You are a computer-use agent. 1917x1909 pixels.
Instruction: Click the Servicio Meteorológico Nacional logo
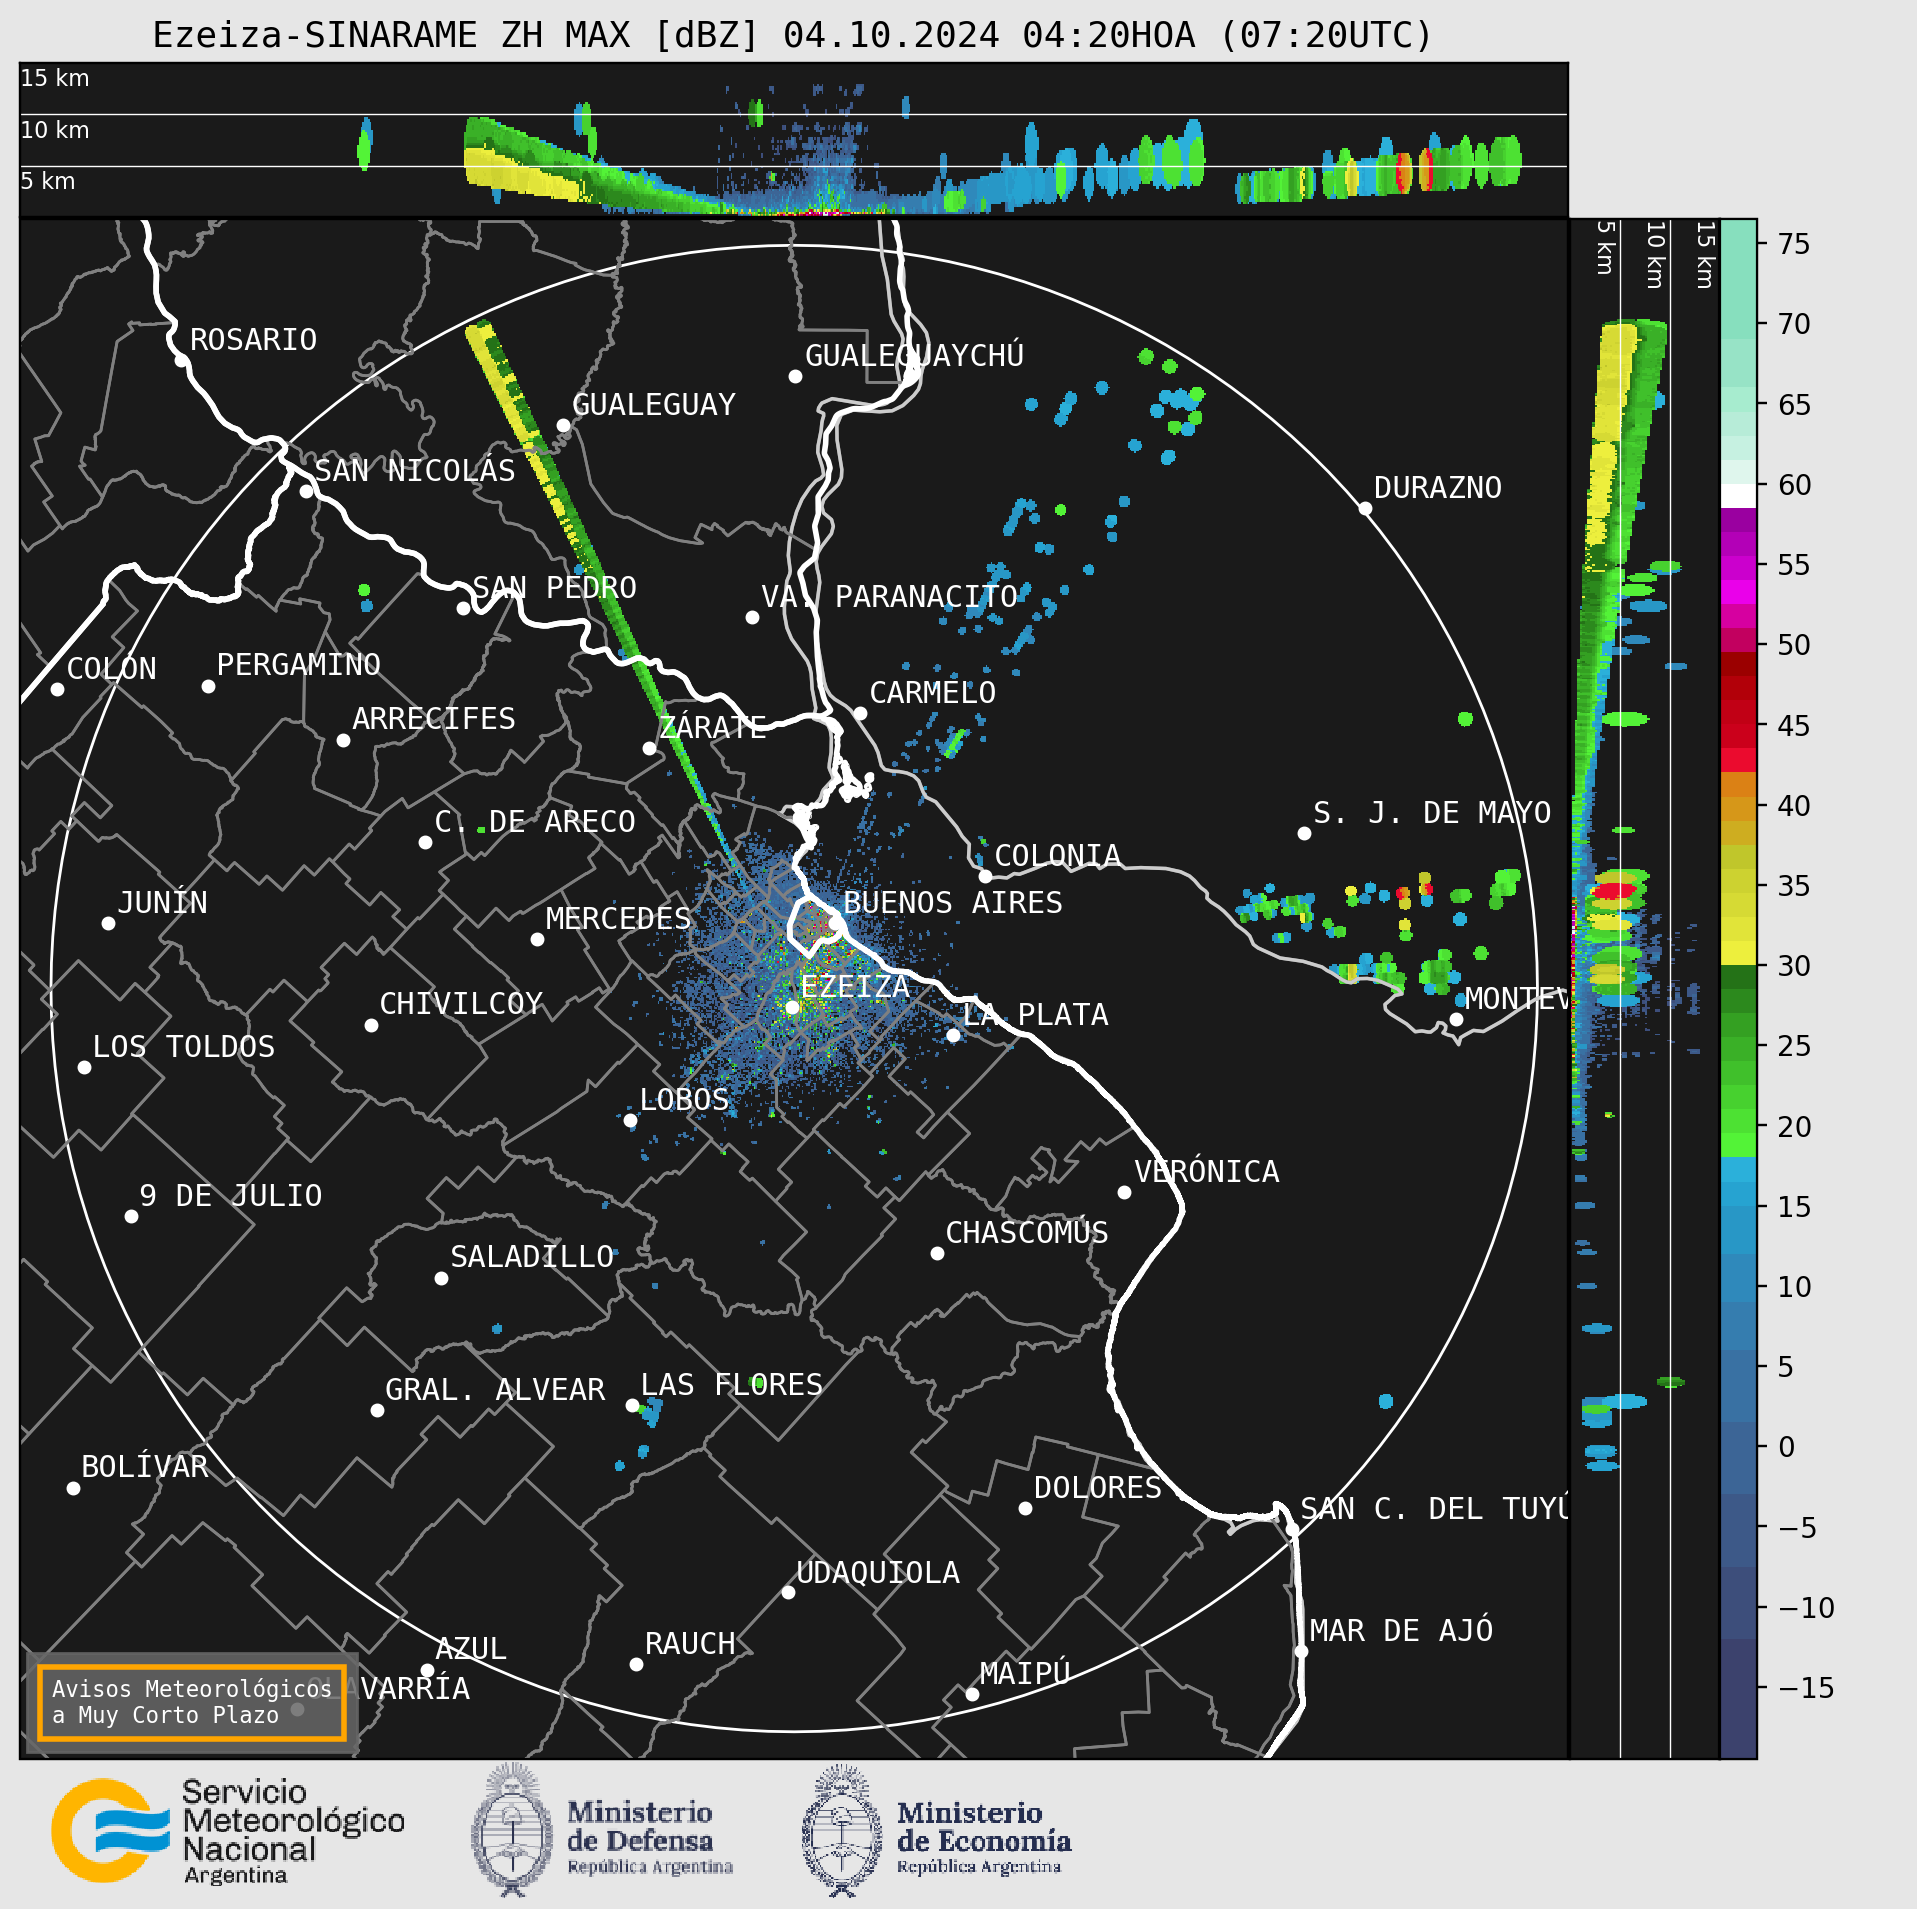point(228,1831)
